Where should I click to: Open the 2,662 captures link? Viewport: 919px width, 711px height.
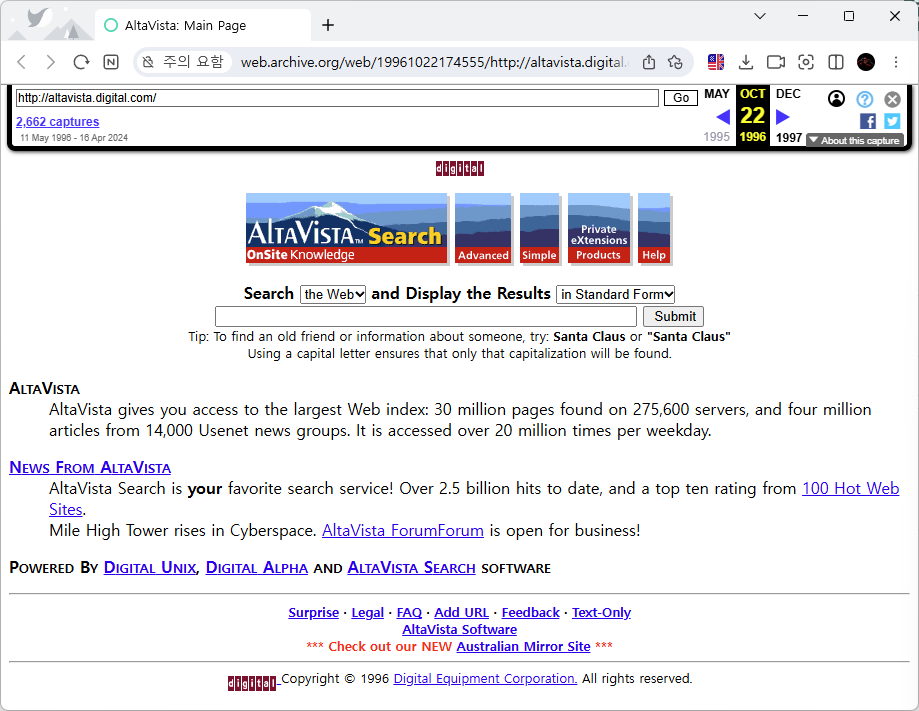click(x=57, y=122)
